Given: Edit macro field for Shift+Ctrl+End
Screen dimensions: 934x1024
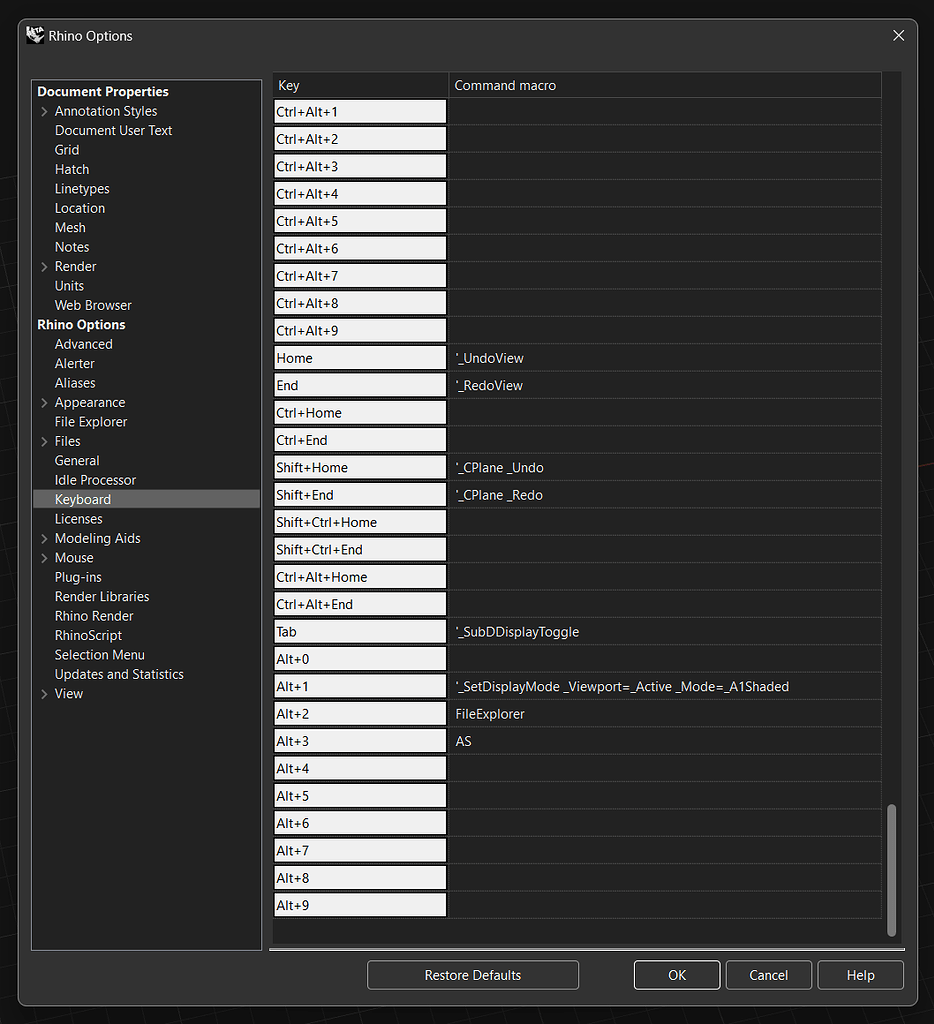Looking at the screenshot, I should click(x=665, y=550).
